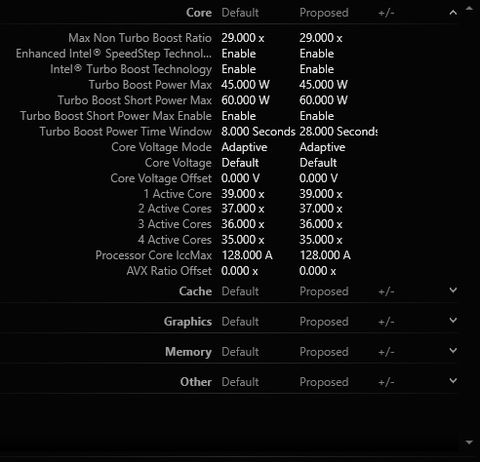
Task: Expand the Graphics section chevron
Action: coord(453,320)
